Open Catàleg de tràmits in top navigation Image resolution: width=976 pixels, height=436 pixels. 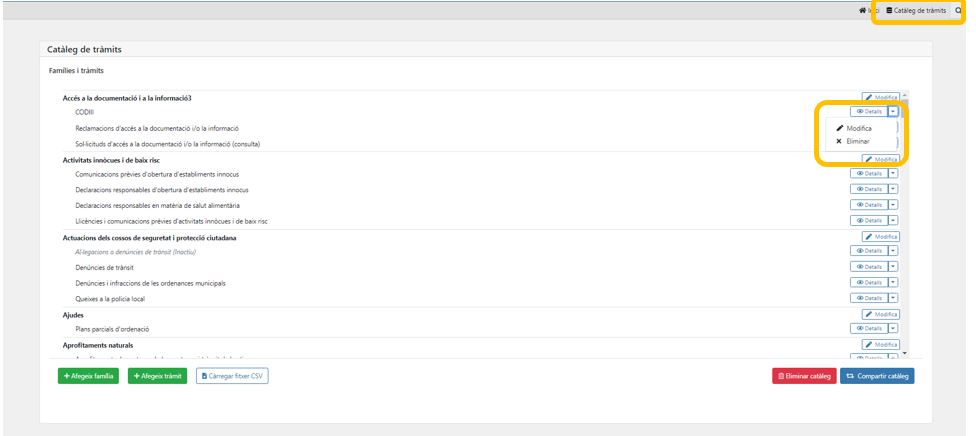point(916,10)
